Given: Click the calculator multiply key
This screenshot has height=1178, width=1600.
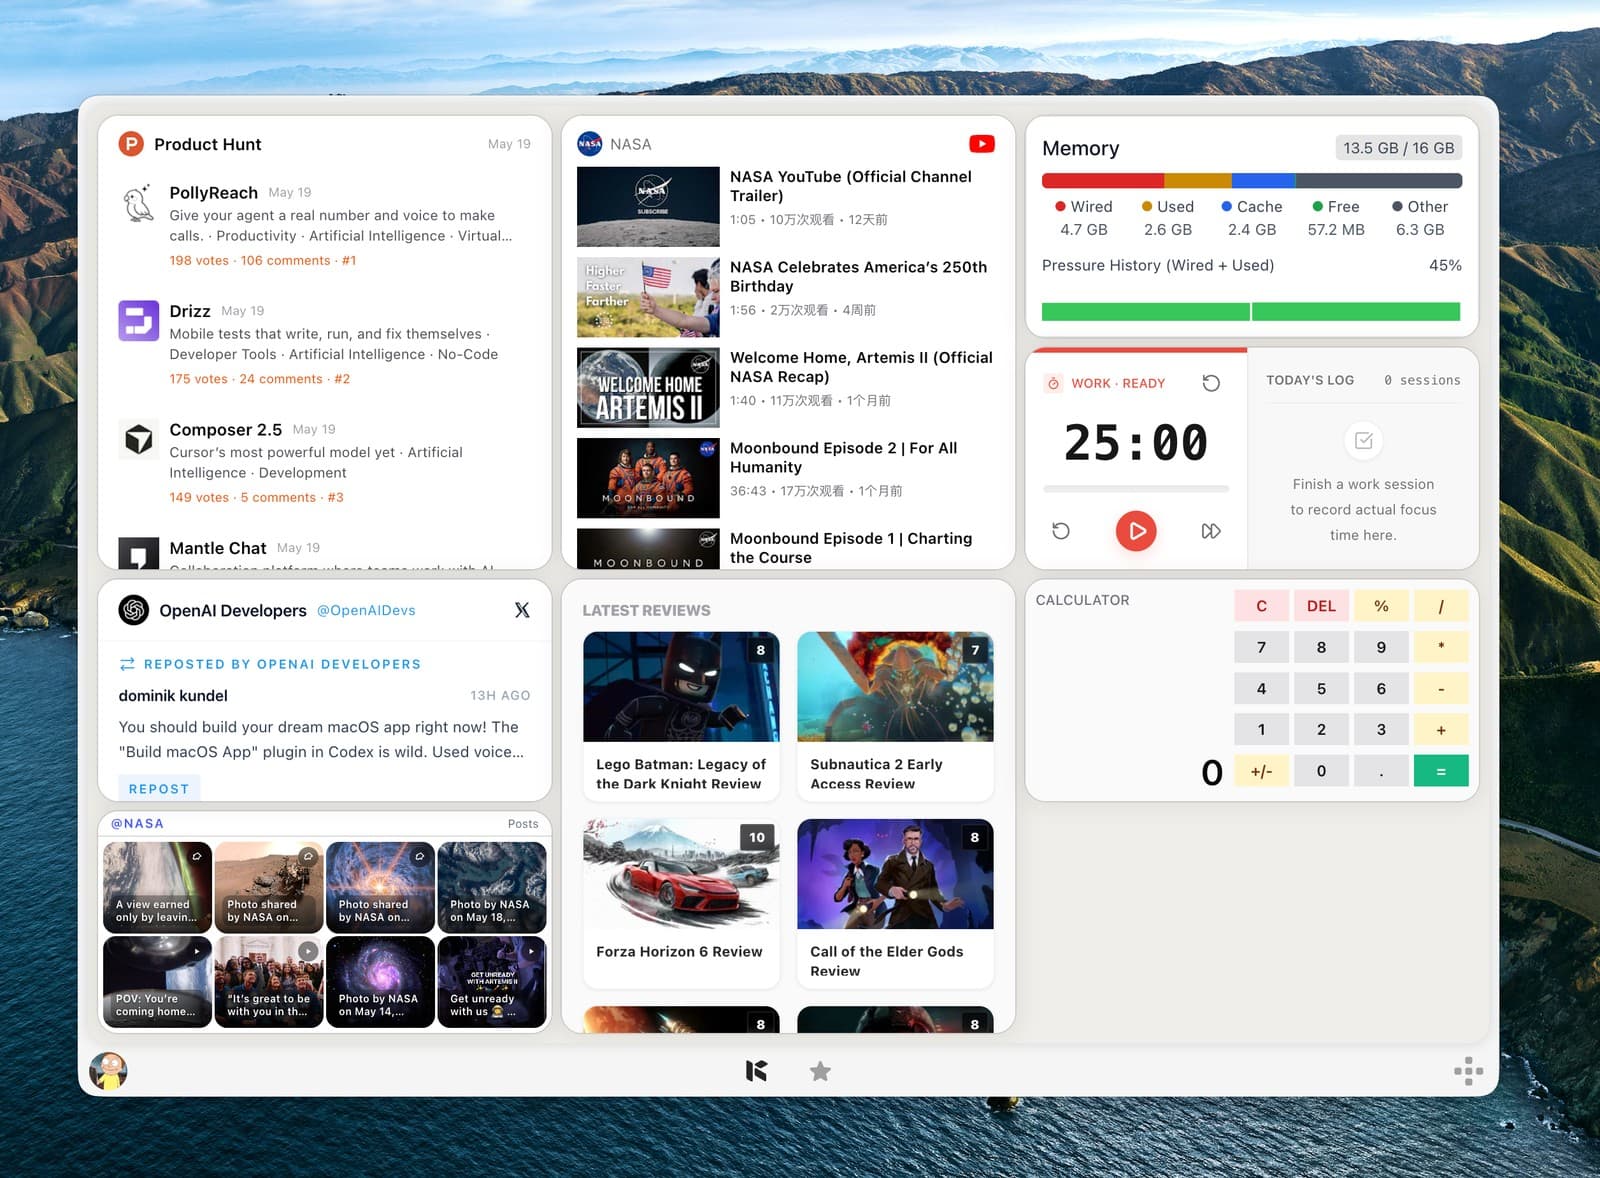Looking at the screenshot, I should coord(1441,647).
